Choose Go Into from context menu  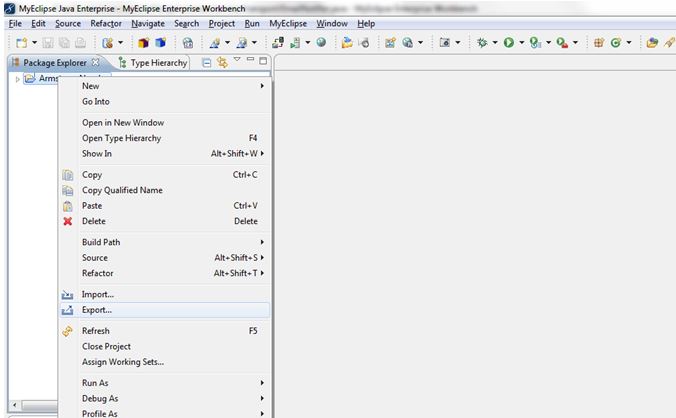pos(164,102)
